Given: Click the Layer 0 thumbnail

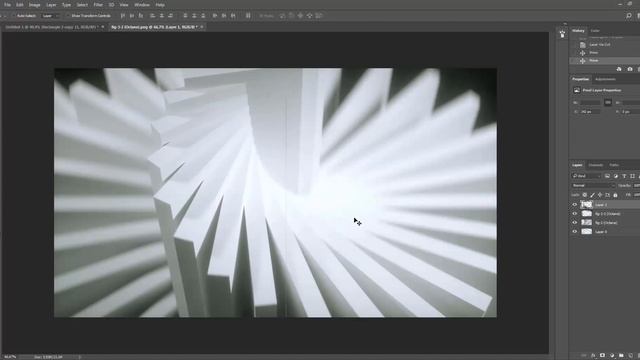Looking at the screenshot, I should tap(587, 232).
